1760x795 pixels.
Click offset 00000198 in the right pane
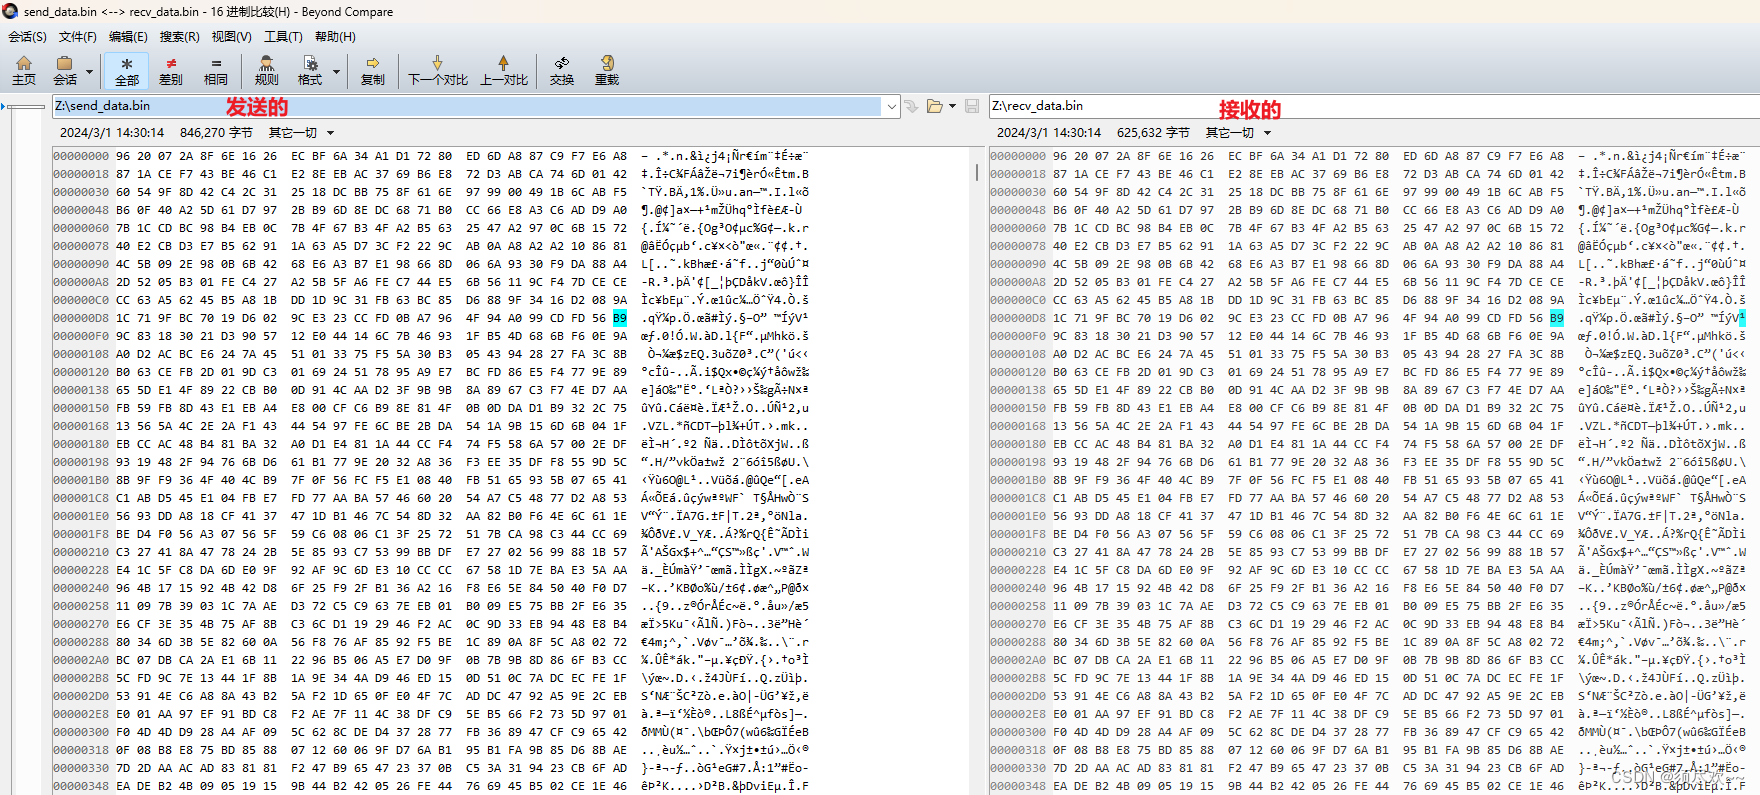point(1018,462)
